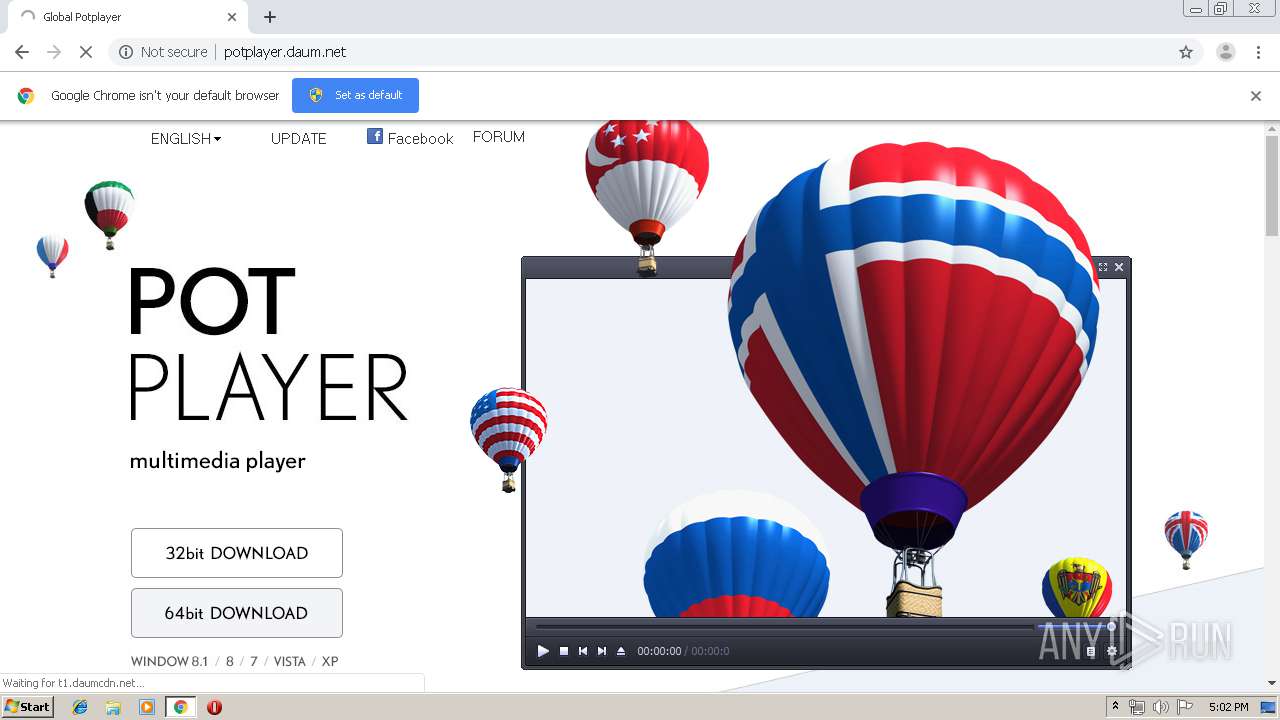Set Chrome as default browser
The height and width of the screenshot is (720, 1280).
click(x=355, y=95)
